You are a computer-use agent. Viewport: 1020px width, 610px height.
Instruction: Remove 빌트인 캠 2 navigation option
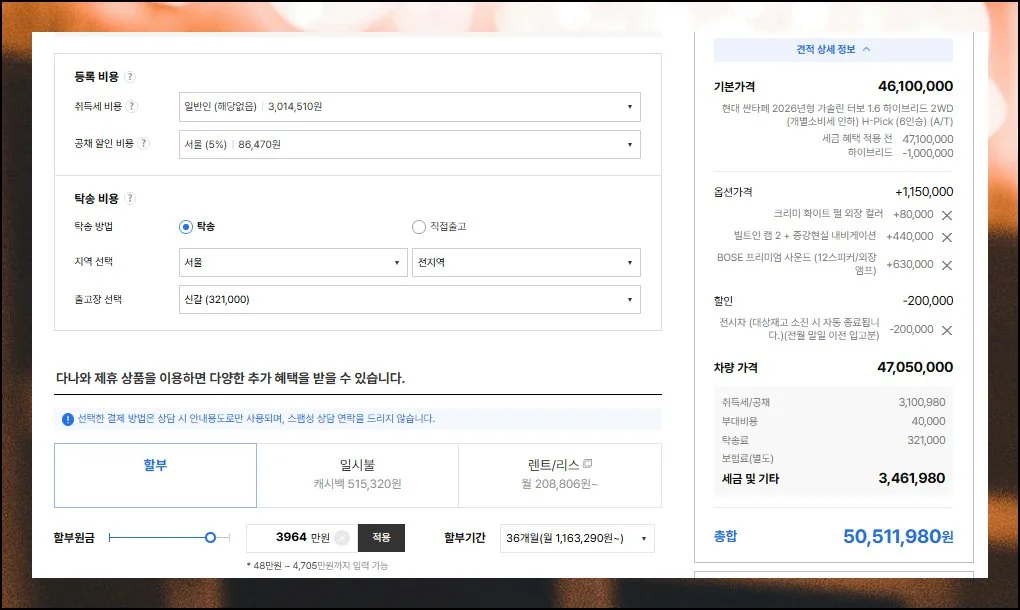coord(947,237)
